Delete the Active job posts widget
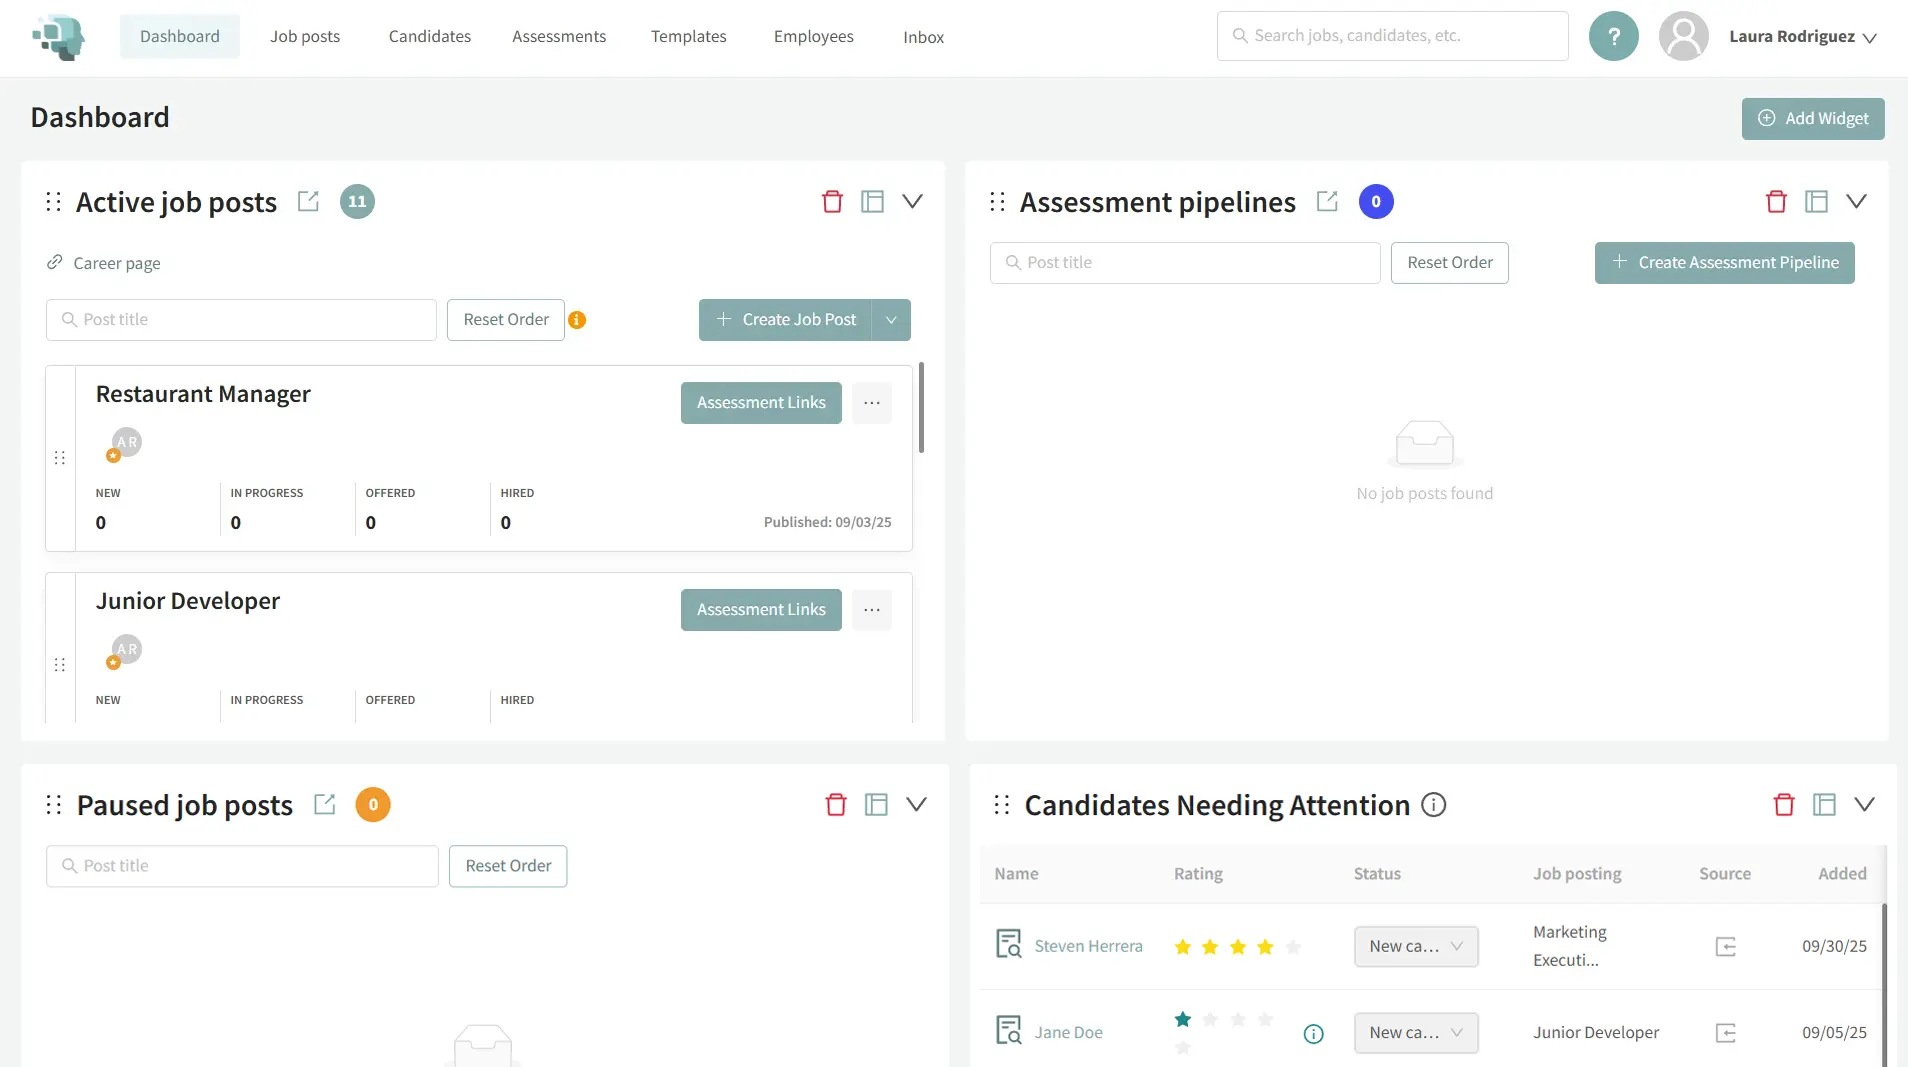This screenshot has height=1067, width=1908. coord(832,202)
